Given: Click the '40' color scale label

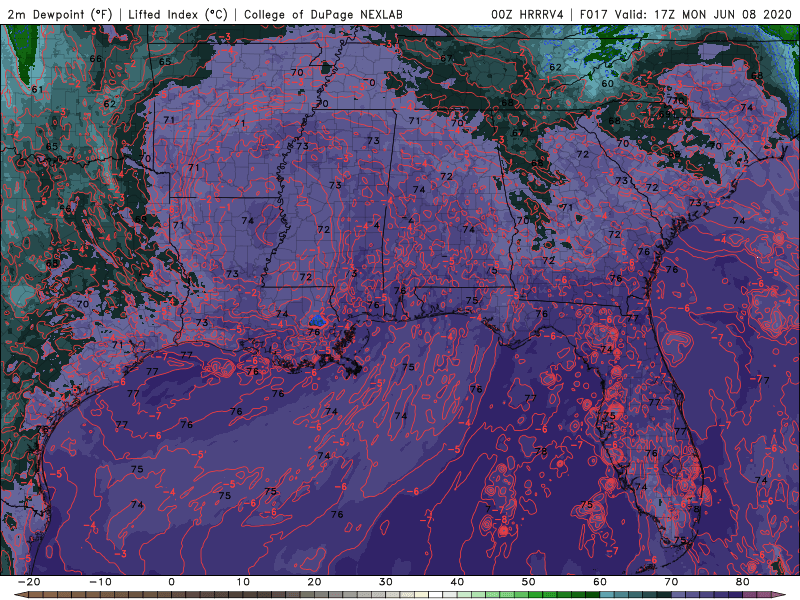Looking at the screenshot, I should [x=457, y=582].
